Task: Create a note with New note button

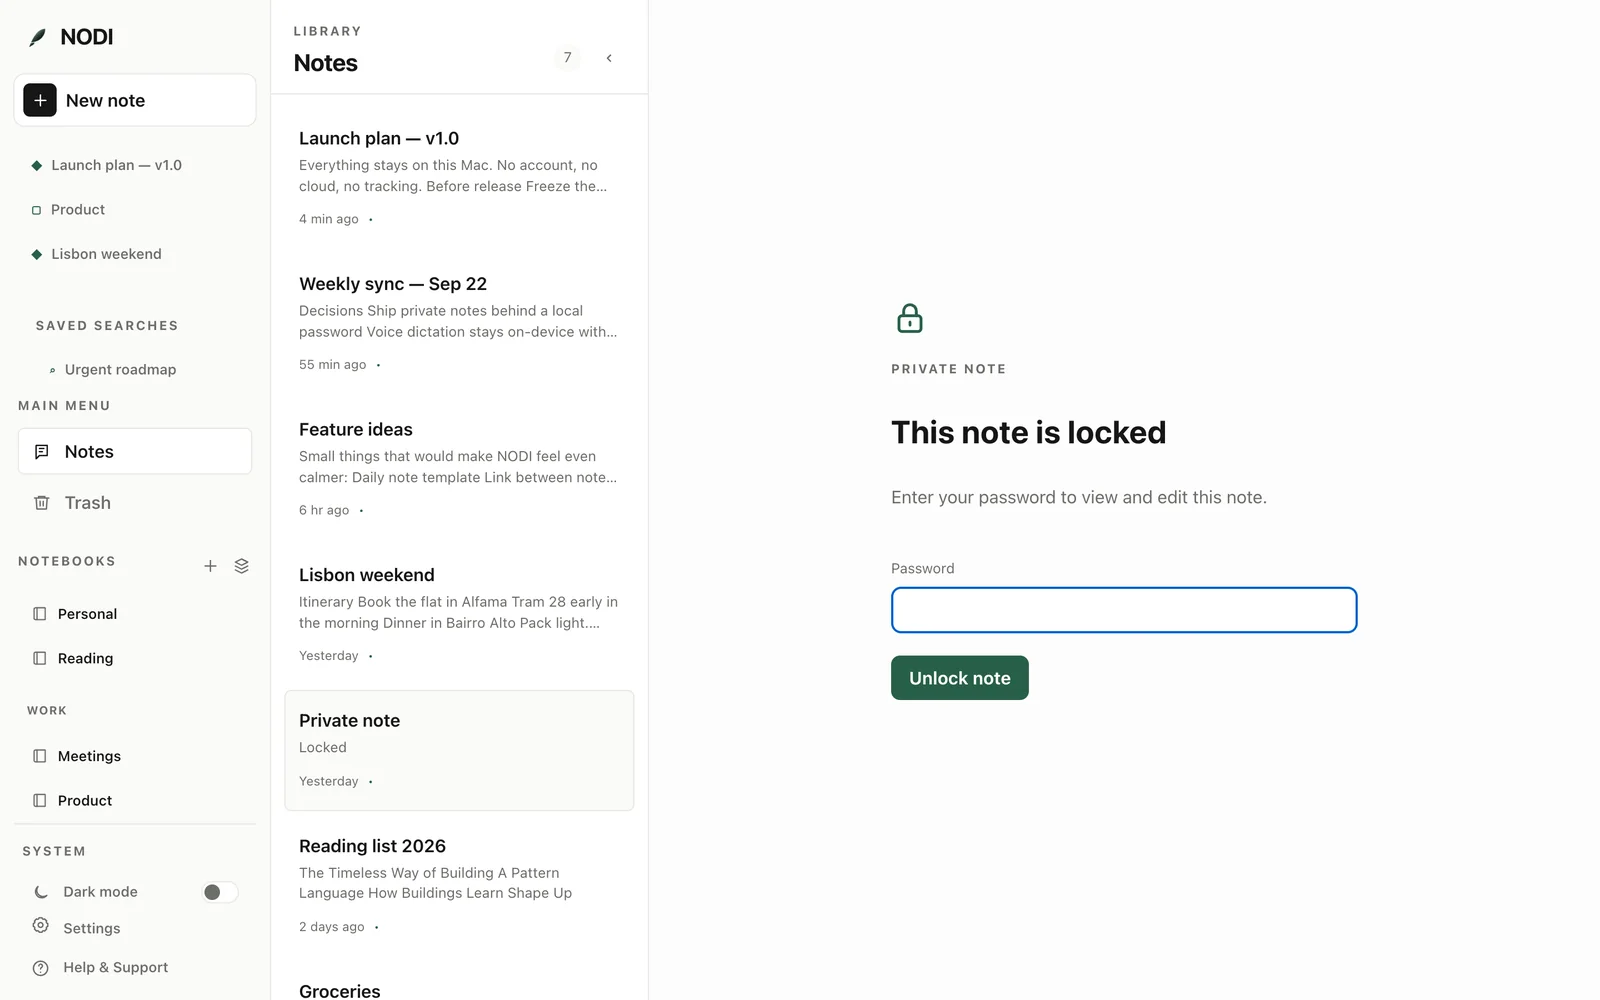Action: [135, 100]
